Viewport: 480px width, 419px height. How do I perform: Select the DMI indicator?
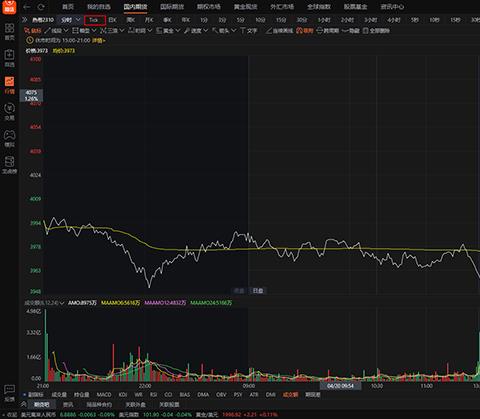point(271,395)
